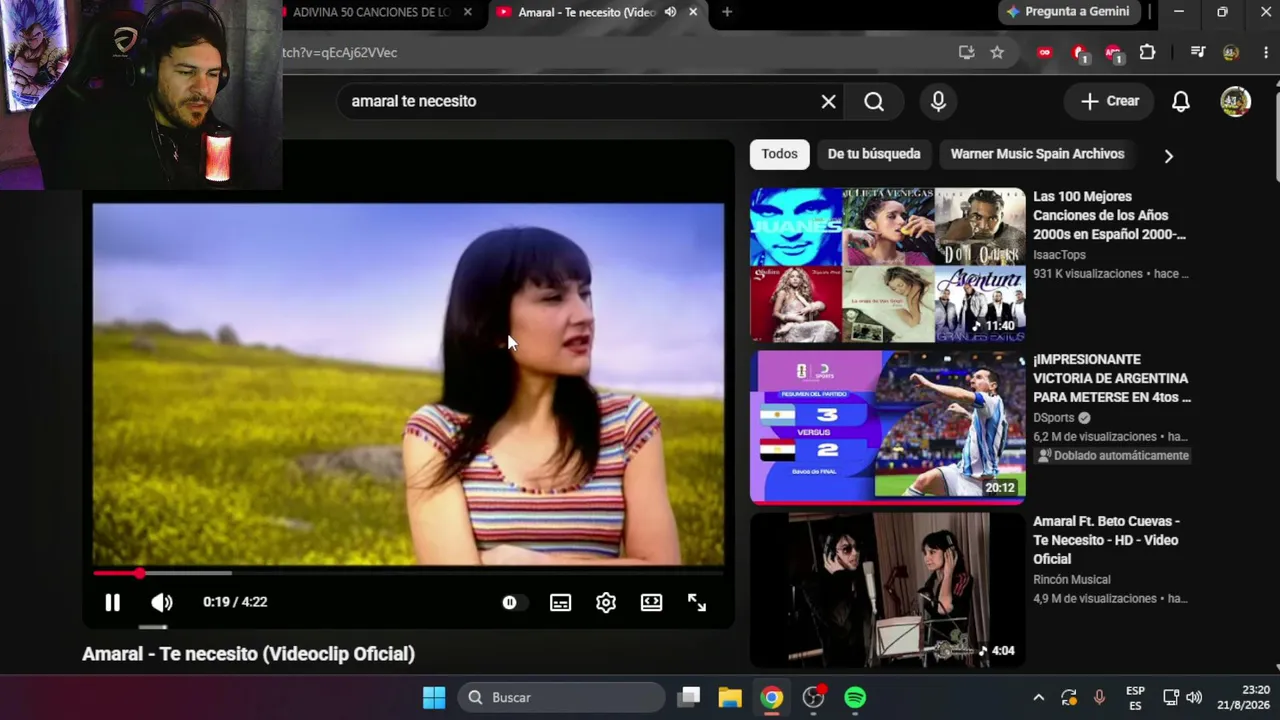Select the 'De tu búsqueda' chip
1280x720 pixels.
click(x=874, y=154)
